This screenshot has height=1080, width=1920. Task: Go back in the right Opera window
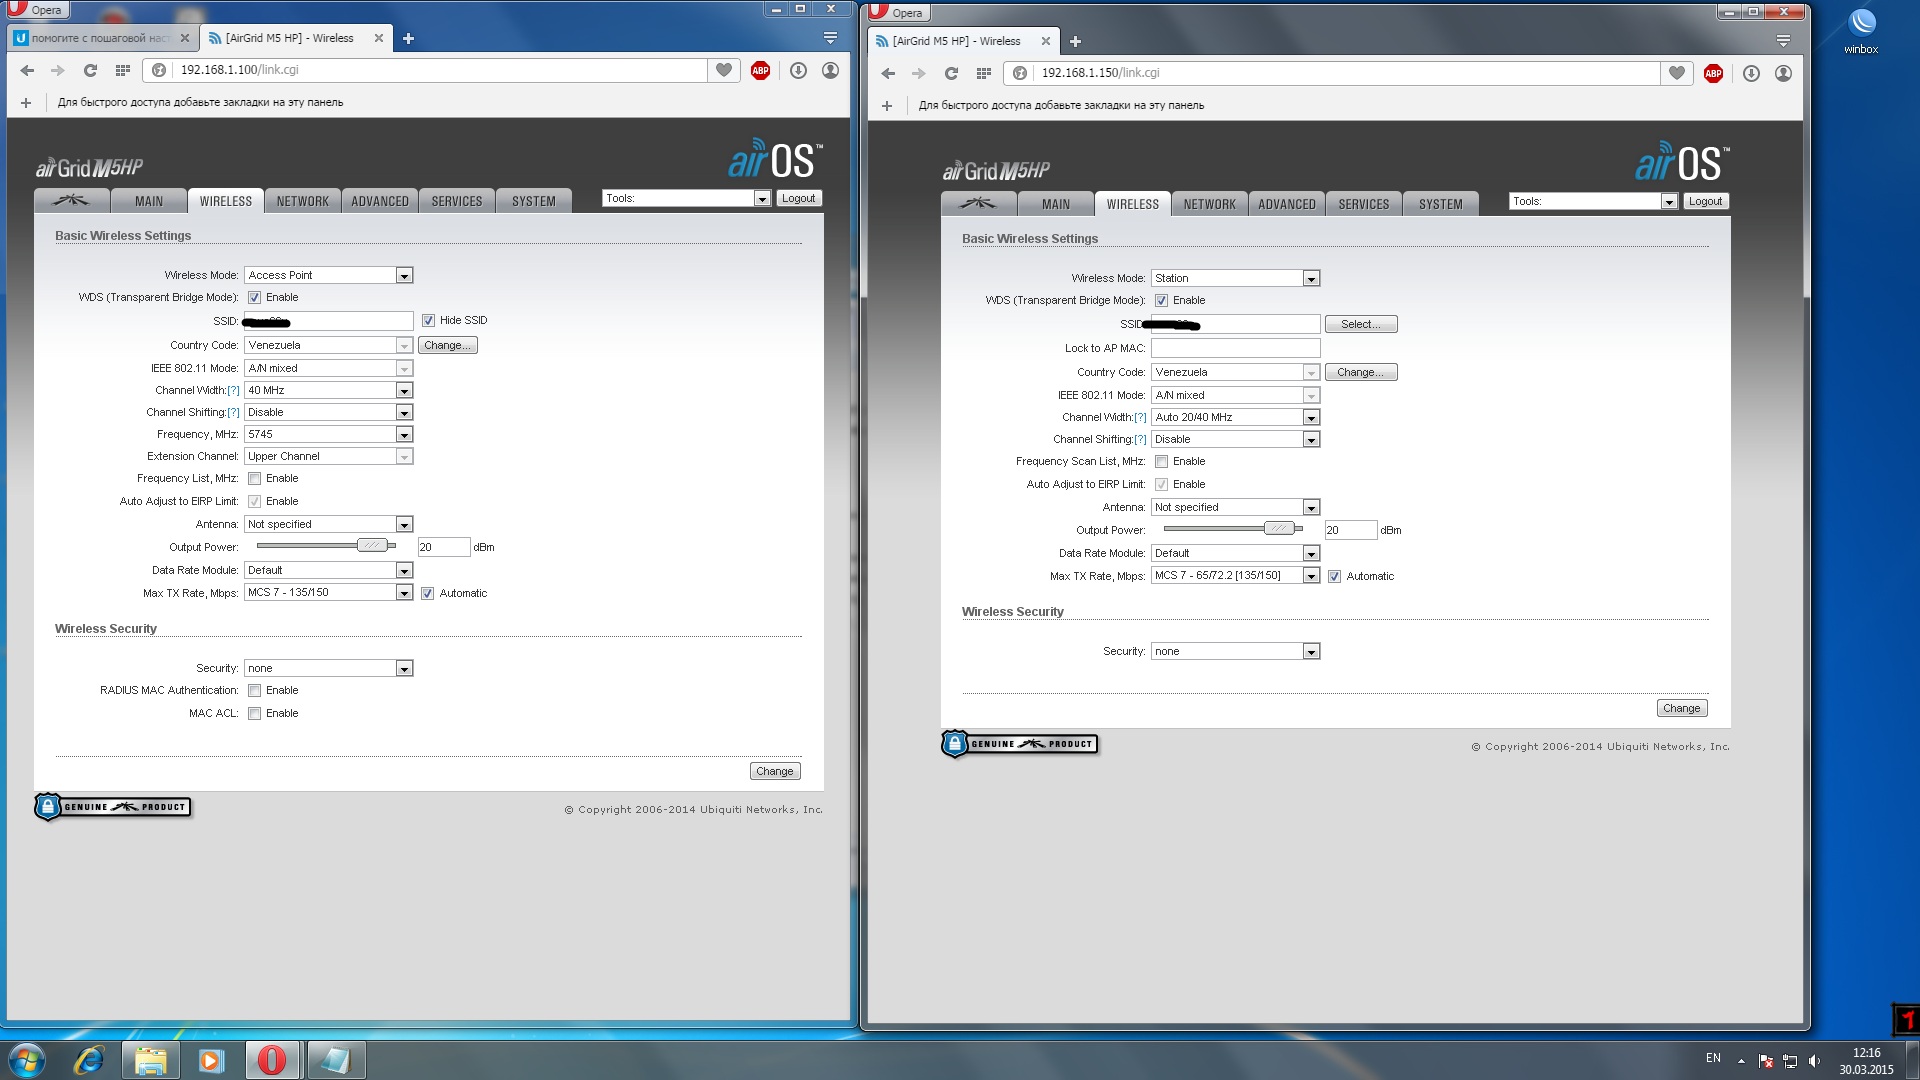point(888,73)
